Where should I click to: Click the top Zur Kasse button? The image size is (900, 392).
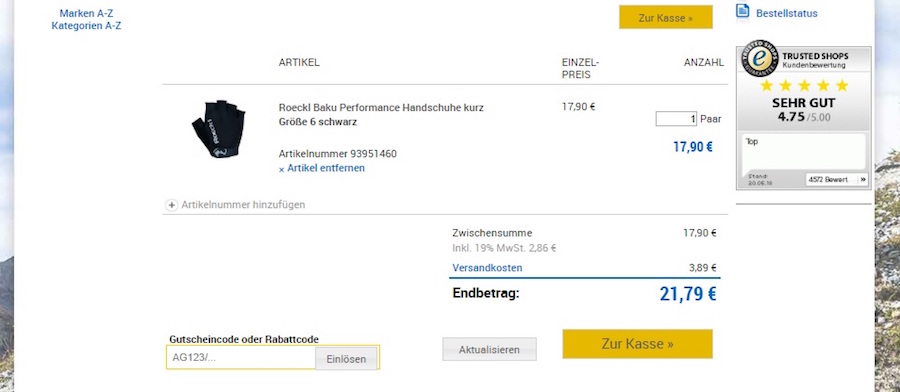pyautogui.click(x=666, y=17)
